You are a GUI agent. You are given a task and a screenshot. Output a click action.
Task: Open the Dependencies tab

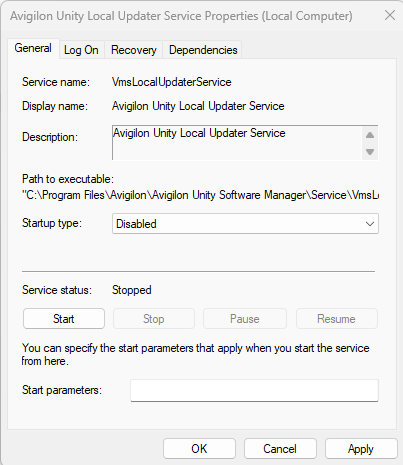coord(203,50)
